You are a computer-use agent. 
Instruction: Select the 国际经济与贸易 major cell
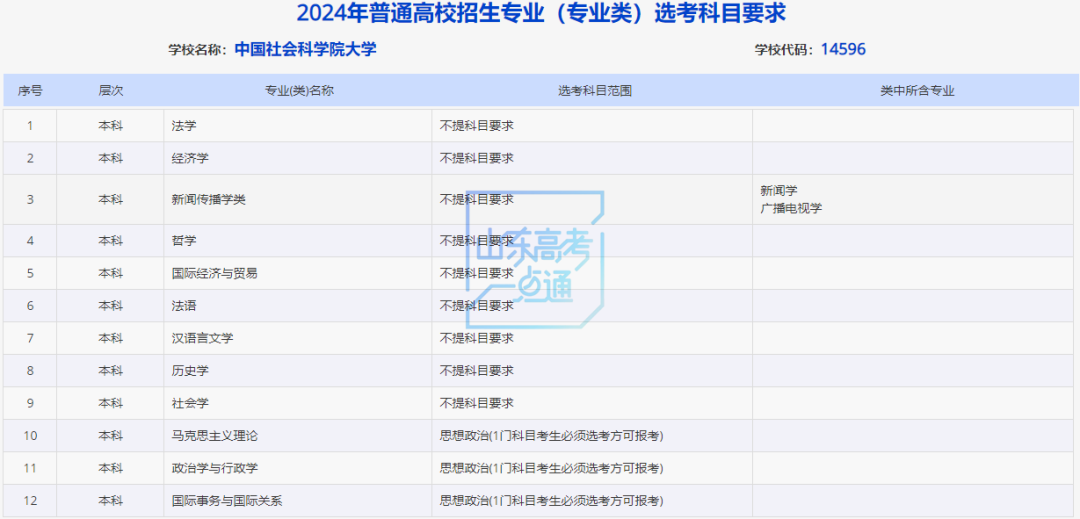298,273
